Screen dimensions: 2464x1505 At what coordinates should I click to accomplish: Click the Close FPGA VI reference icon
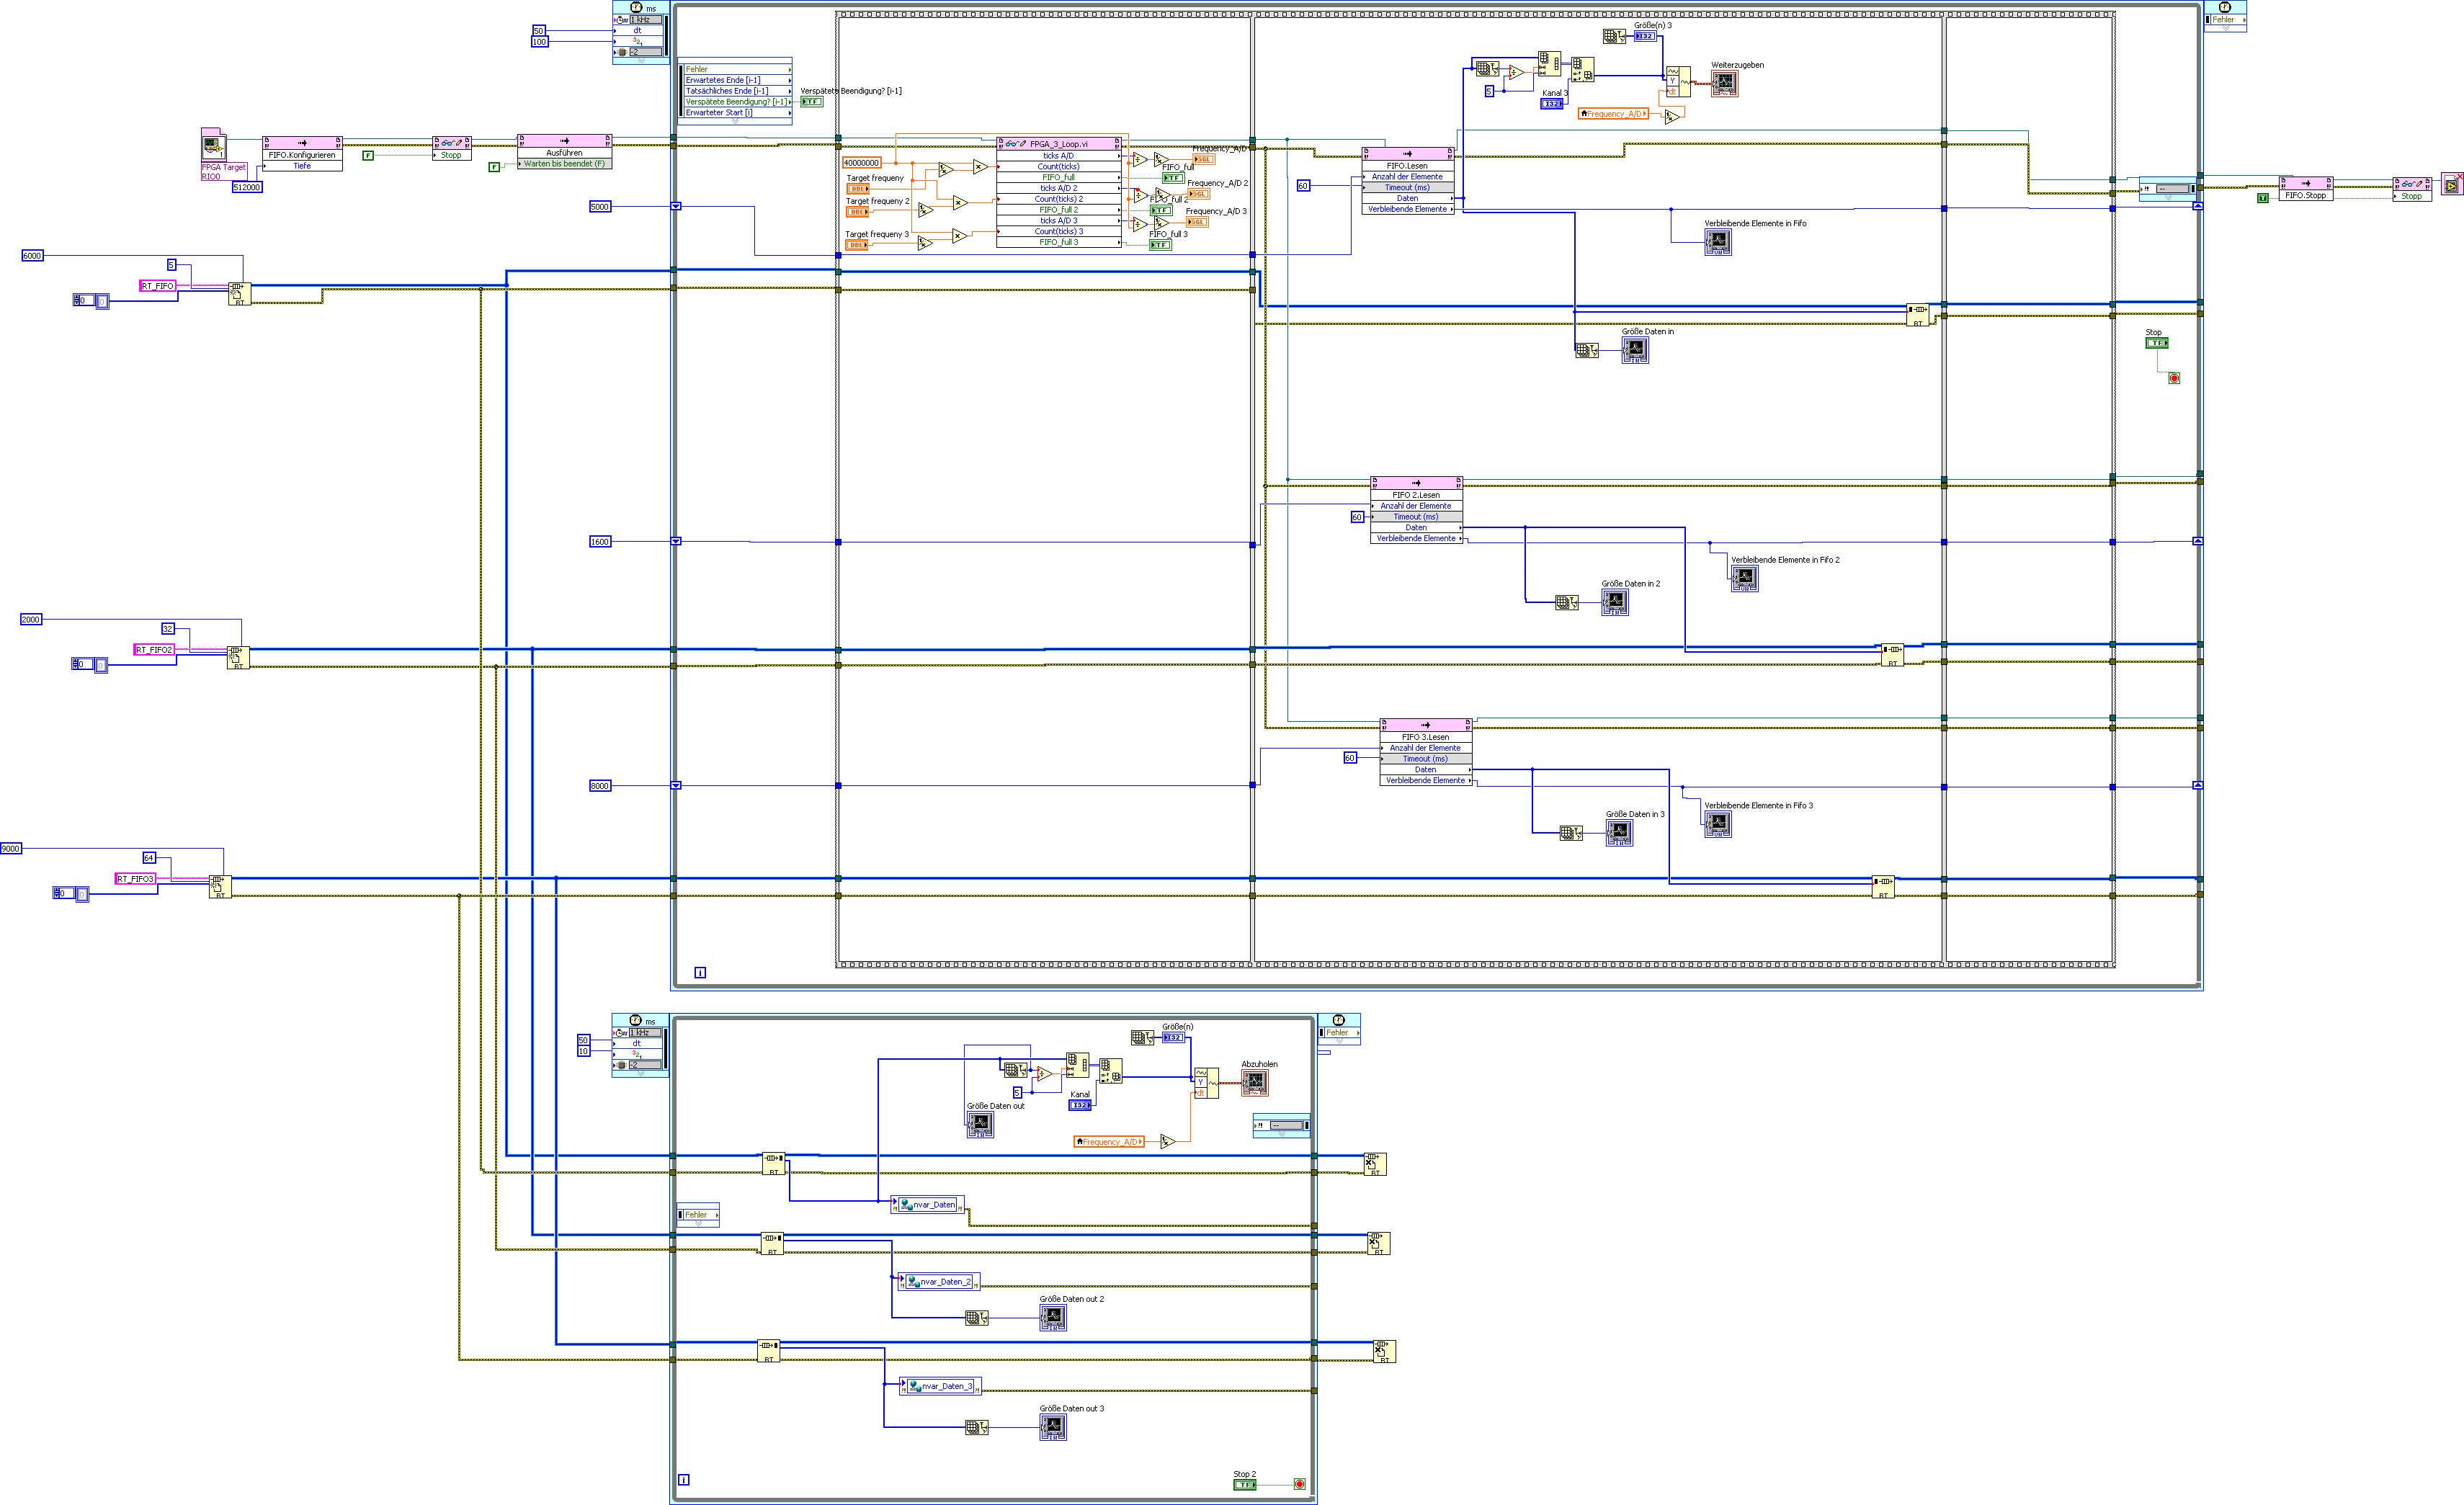pyautogui.click(x=2451, y=184)
